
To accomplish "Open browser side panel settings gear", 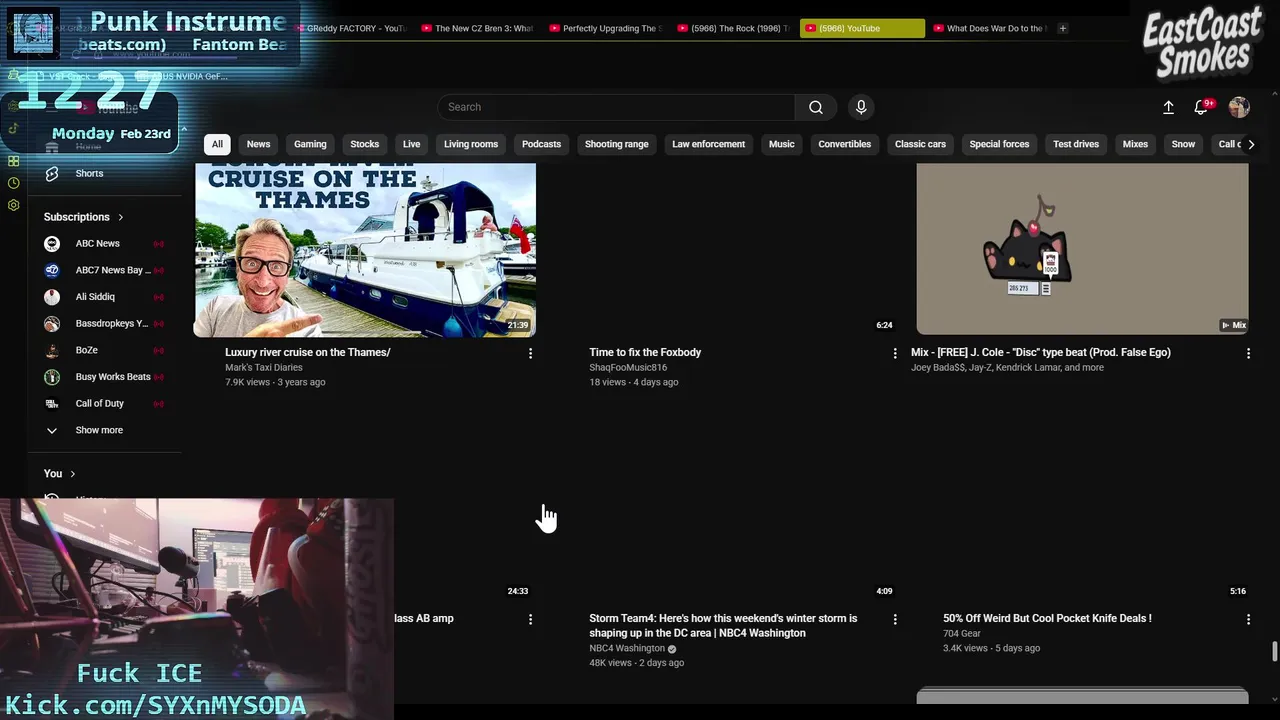I will coord(13,205).
